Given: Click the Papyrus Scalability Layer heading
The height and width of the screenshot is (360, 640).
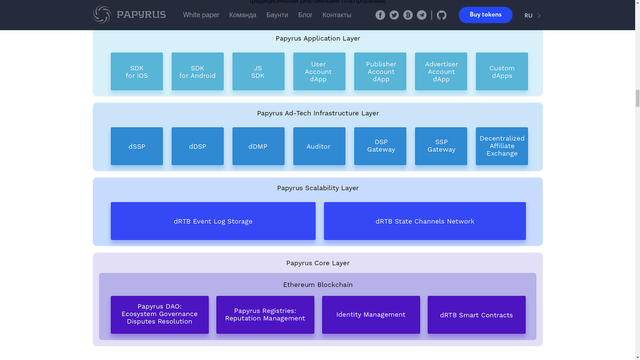Looking at the screenshot, I should coord(318,188).
